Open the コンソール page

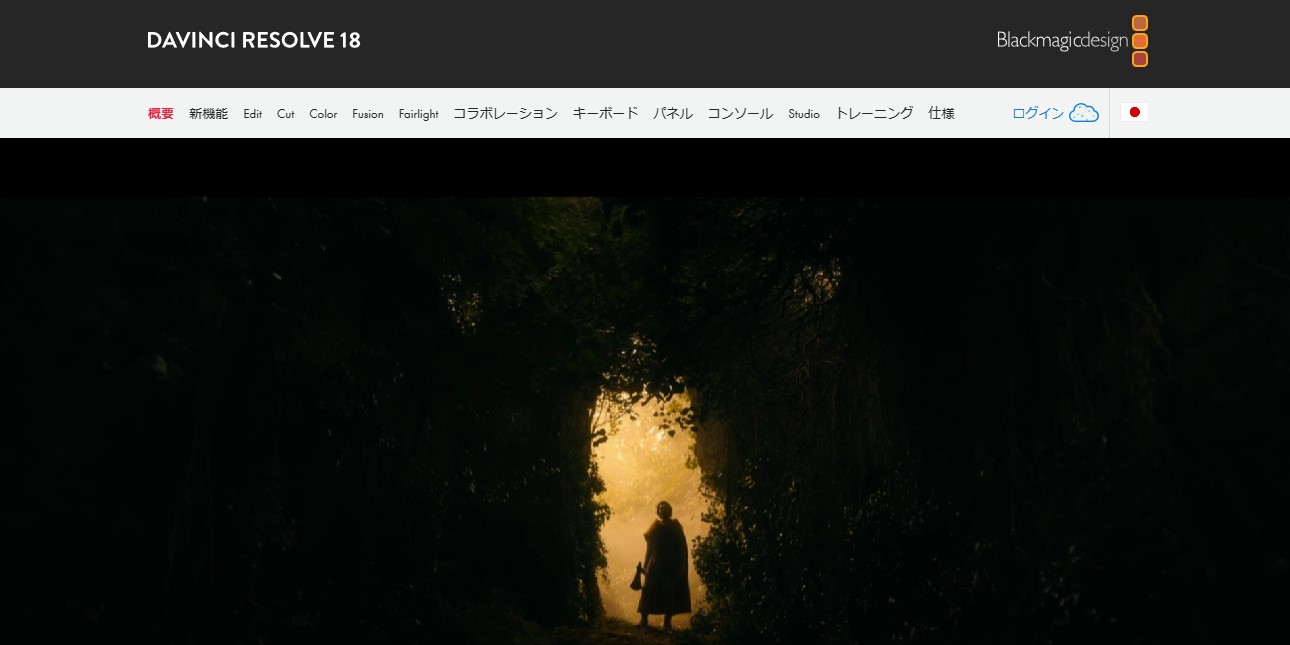pyautogui.click(x=740, y=114)
